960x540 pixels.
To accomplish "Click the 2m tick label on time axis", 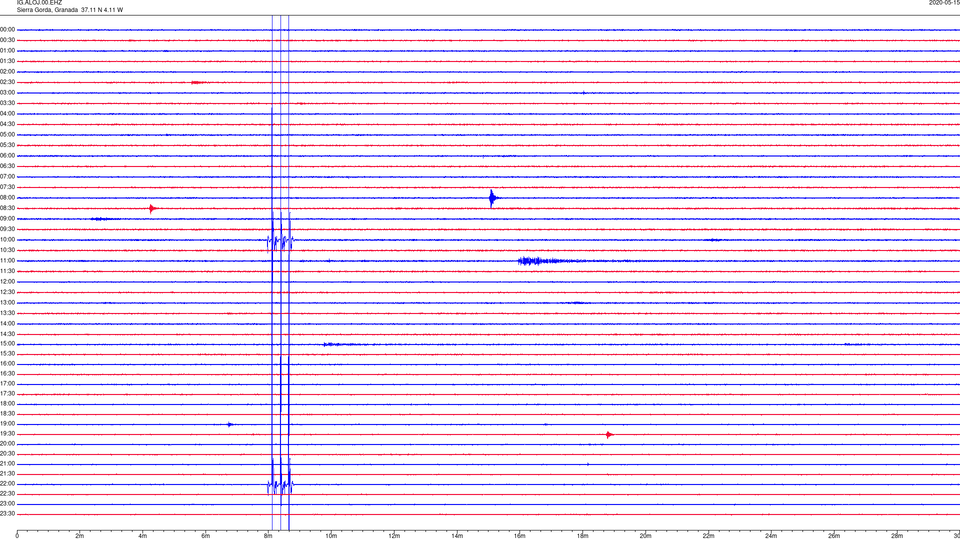I will click(x=80, y=536).
